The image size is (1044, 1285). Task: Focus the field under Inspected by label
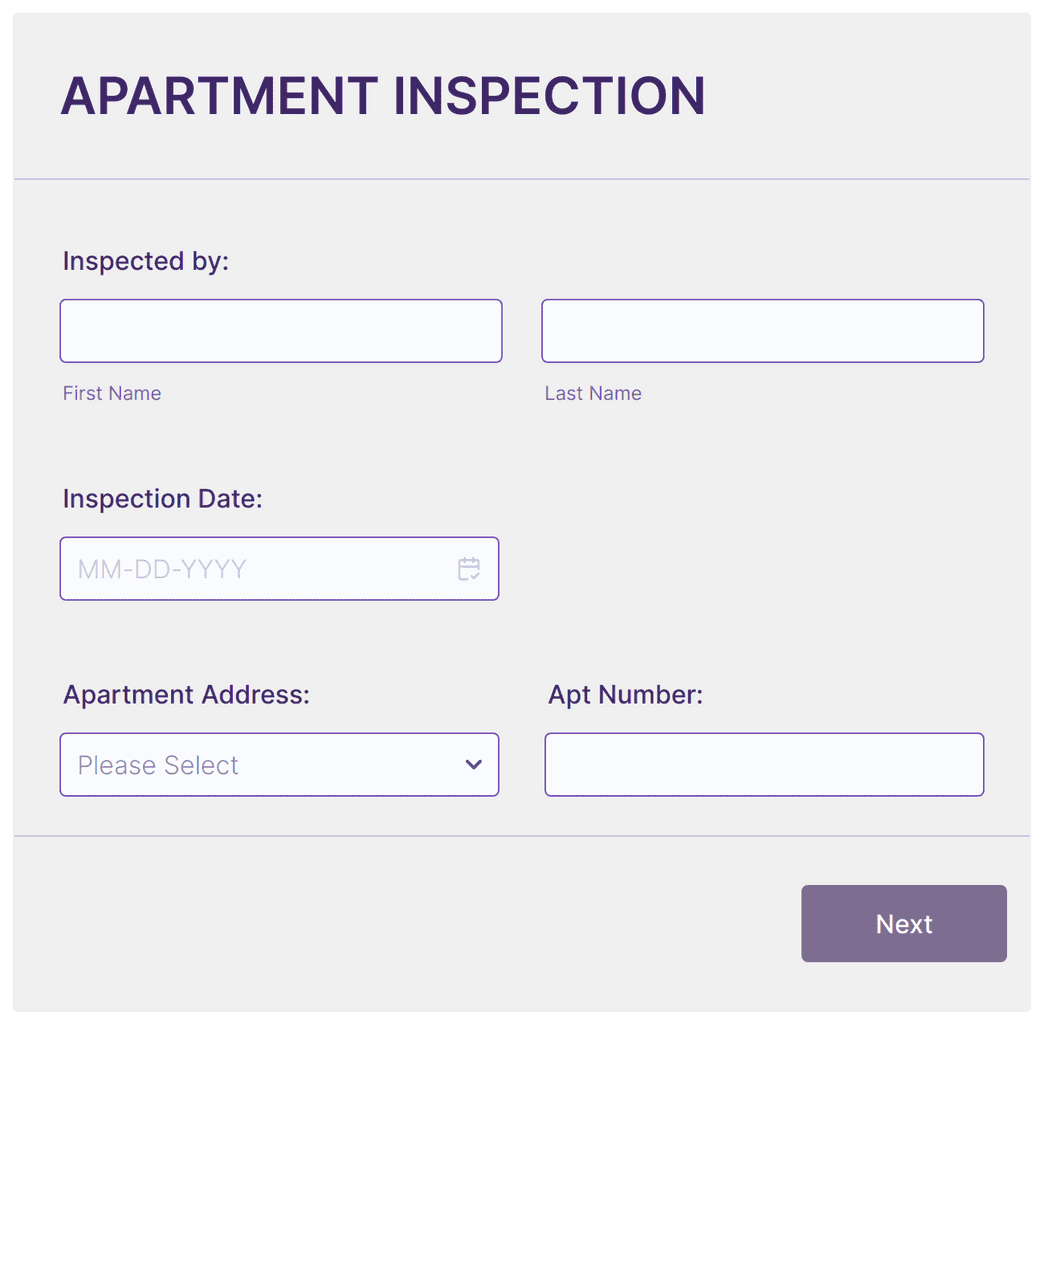[x=280, y=330]
